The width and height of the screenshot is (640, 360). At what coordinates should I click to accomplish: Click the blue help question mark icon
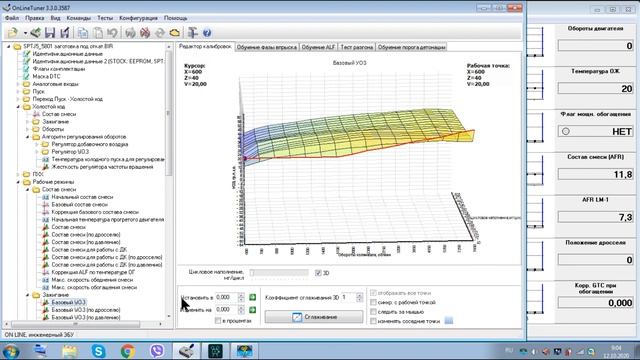(207, 33)
